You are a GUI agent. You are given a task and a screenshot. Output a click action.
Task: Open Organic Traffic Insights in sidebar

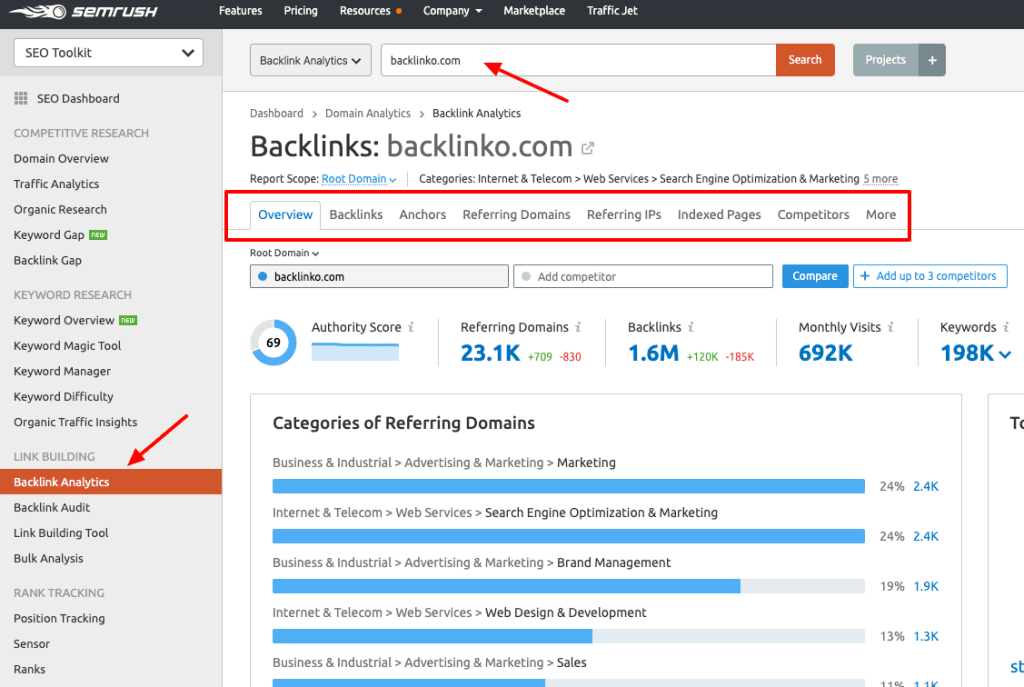76,423
